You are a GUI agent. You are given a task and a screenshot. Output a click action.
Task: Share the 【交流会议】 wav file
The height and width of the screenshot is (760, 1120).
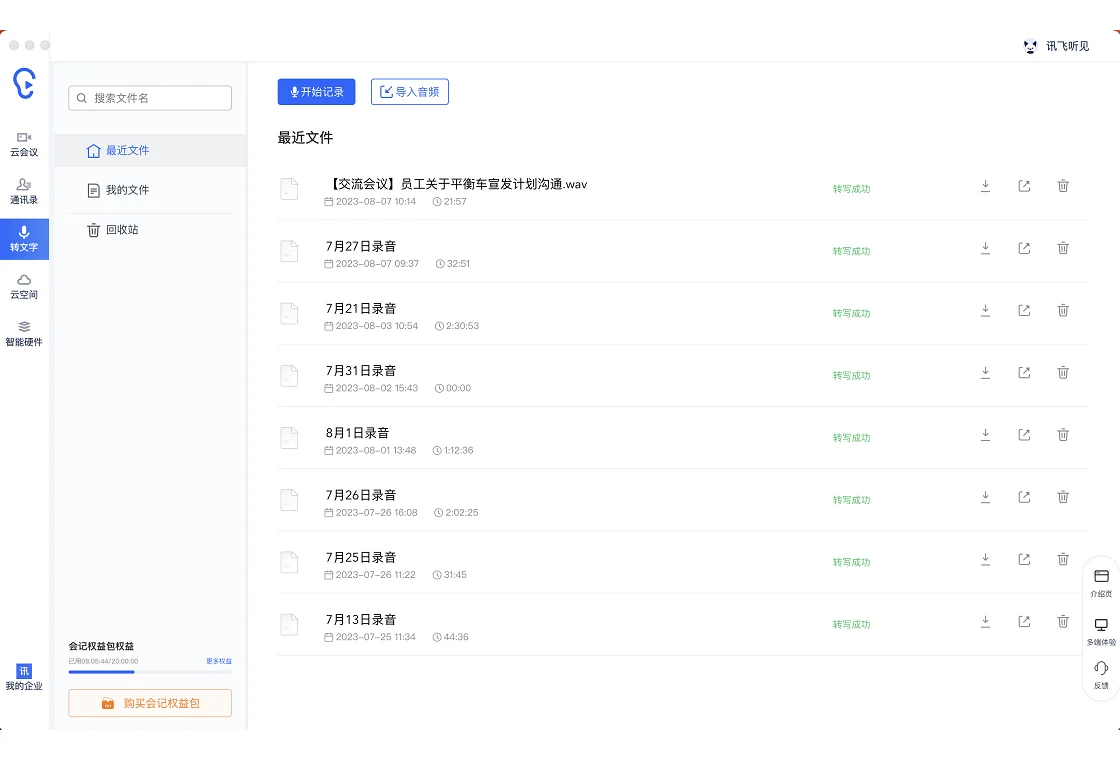[1024, 186]
